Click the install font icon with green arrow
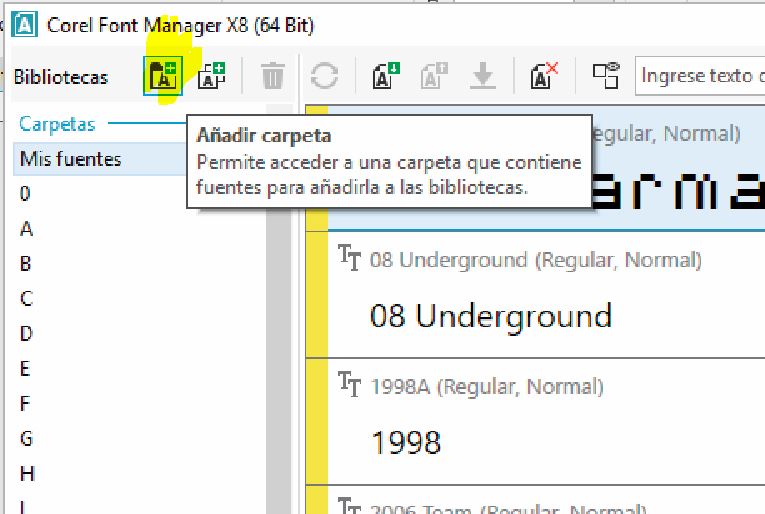Screen dimensions: 765x514 386,76
